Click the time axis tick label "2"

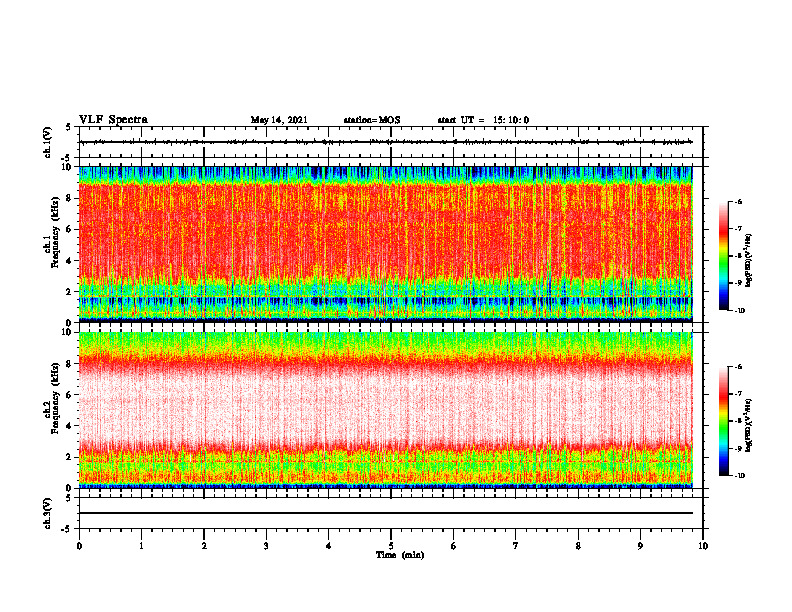pos(204,546)
